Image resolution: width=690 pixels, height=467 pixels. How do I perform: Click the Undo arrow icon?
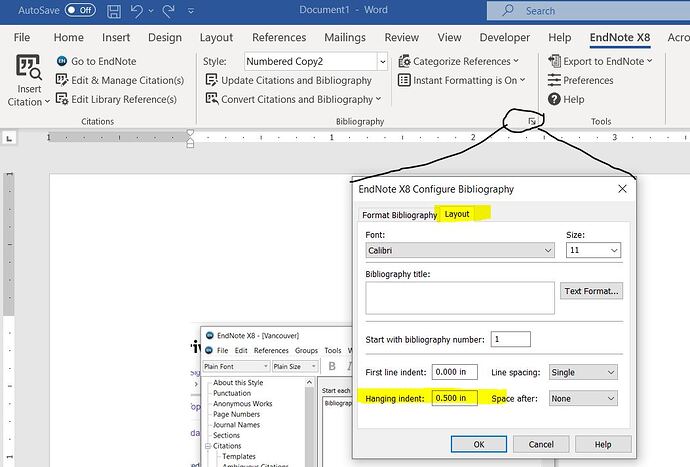click(x=136, y=11)
